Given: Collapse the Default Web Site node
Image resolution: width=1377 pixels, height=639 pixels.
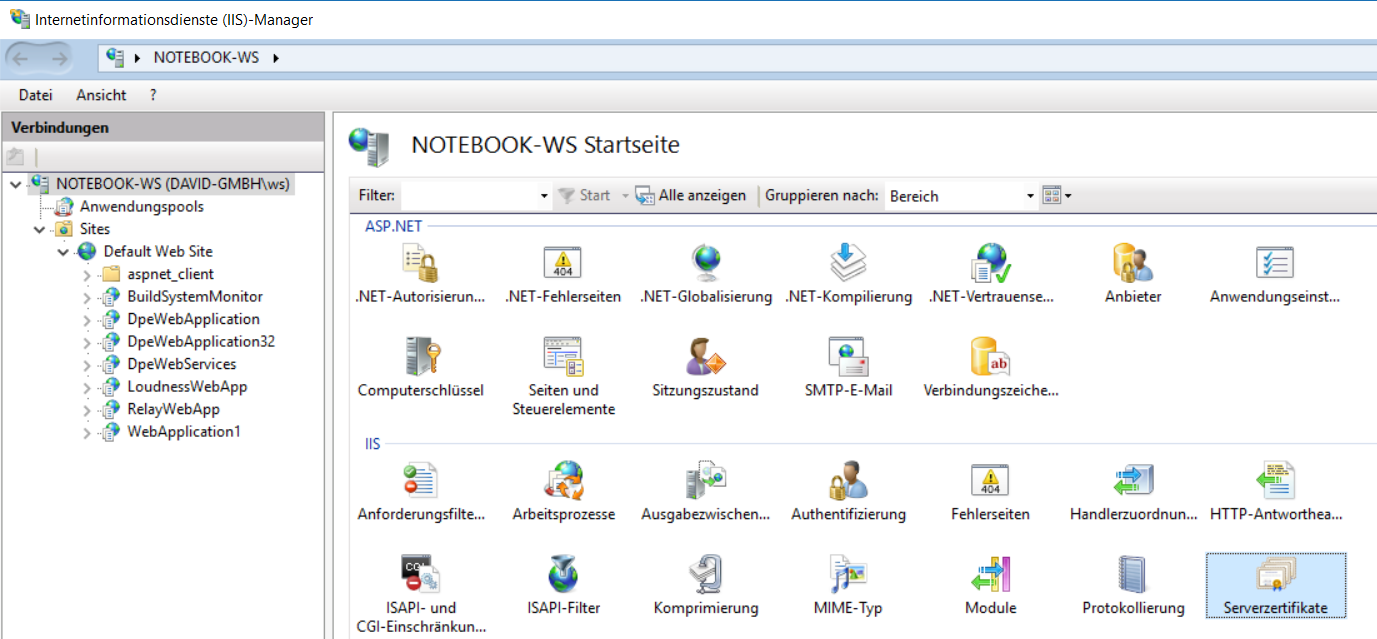Looking at the screenshot, I should [63, 252].
